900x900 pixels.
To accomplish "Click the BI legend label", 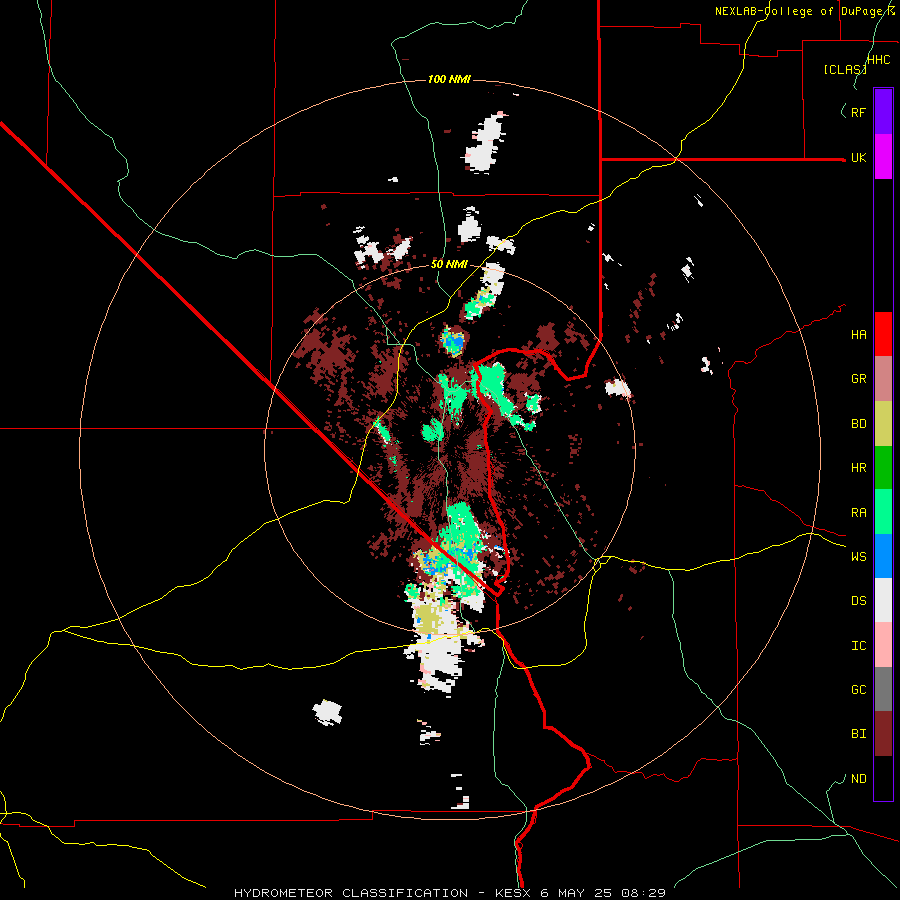I will (858, 734).
